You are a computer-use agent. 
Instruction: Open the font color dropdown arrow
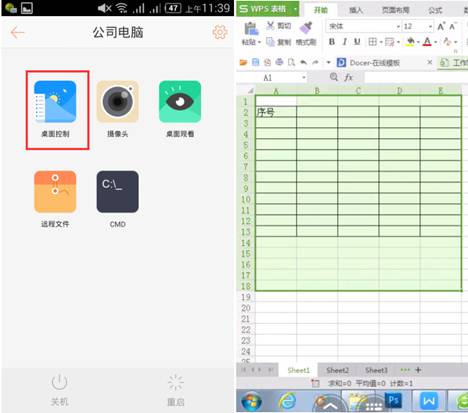click(435, 42)
